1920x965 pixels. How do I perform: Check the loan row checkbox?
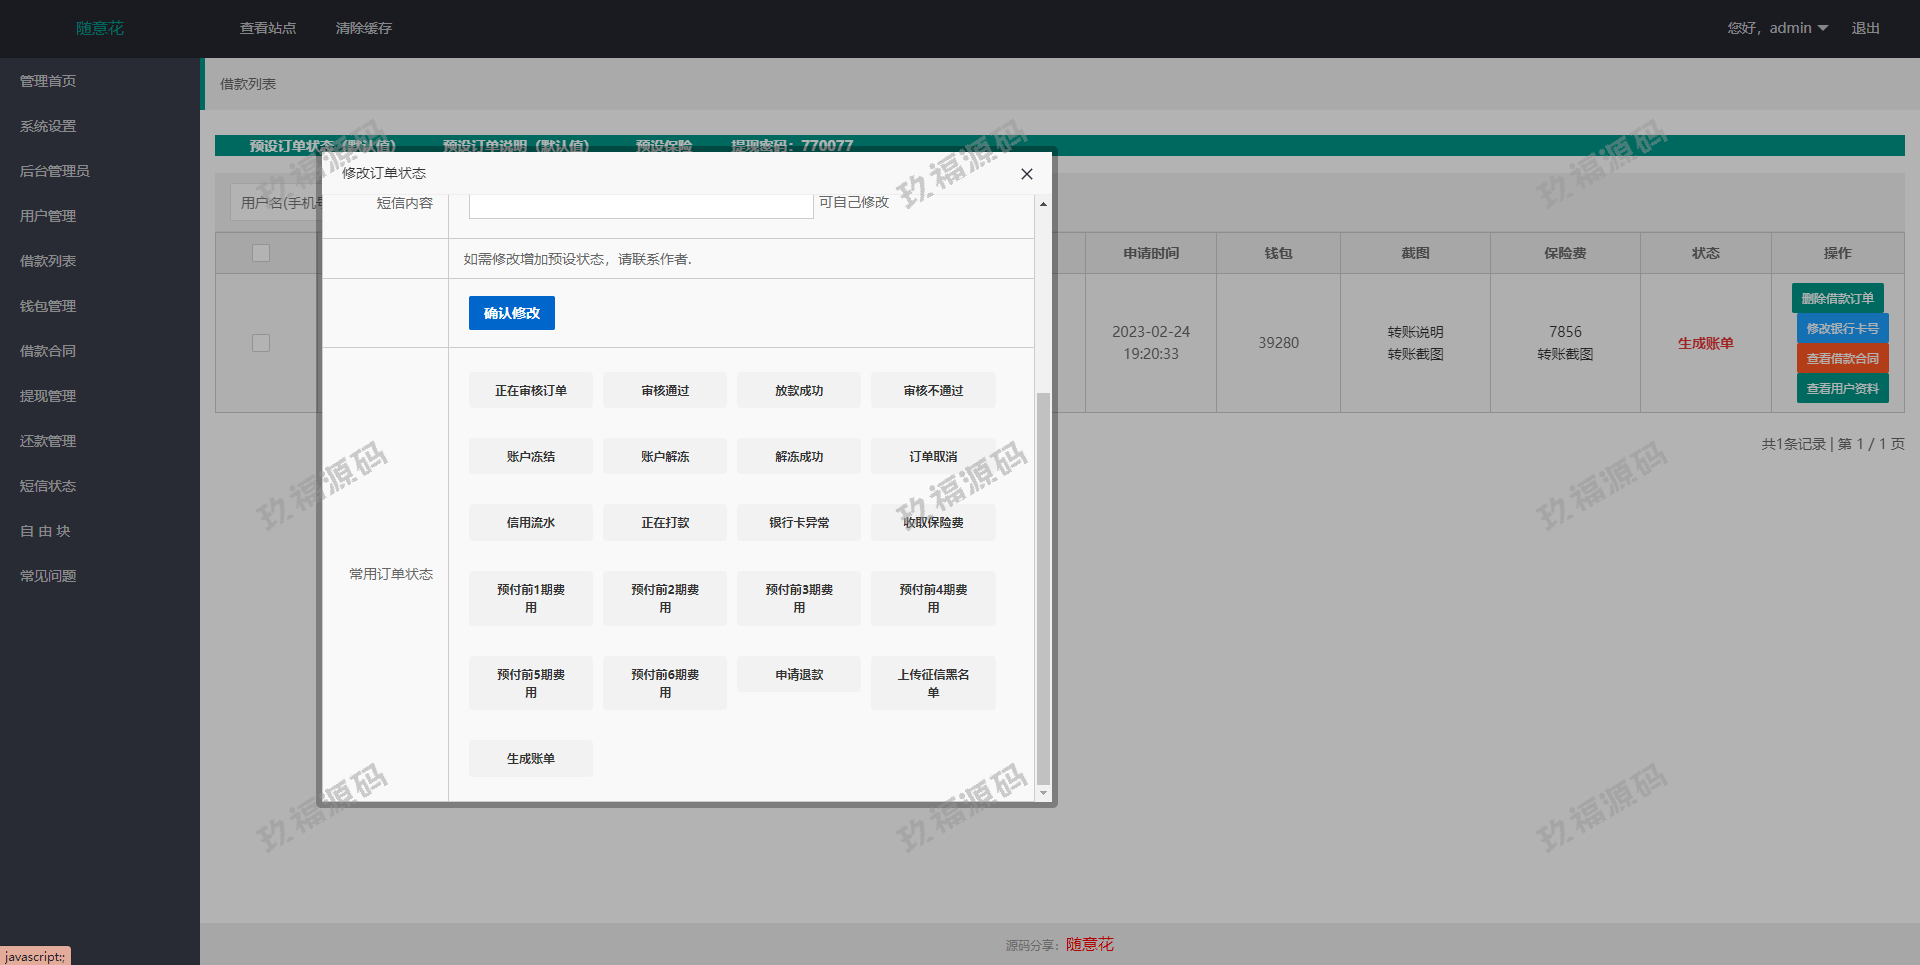pyautogui.click(x=261, y=343)
